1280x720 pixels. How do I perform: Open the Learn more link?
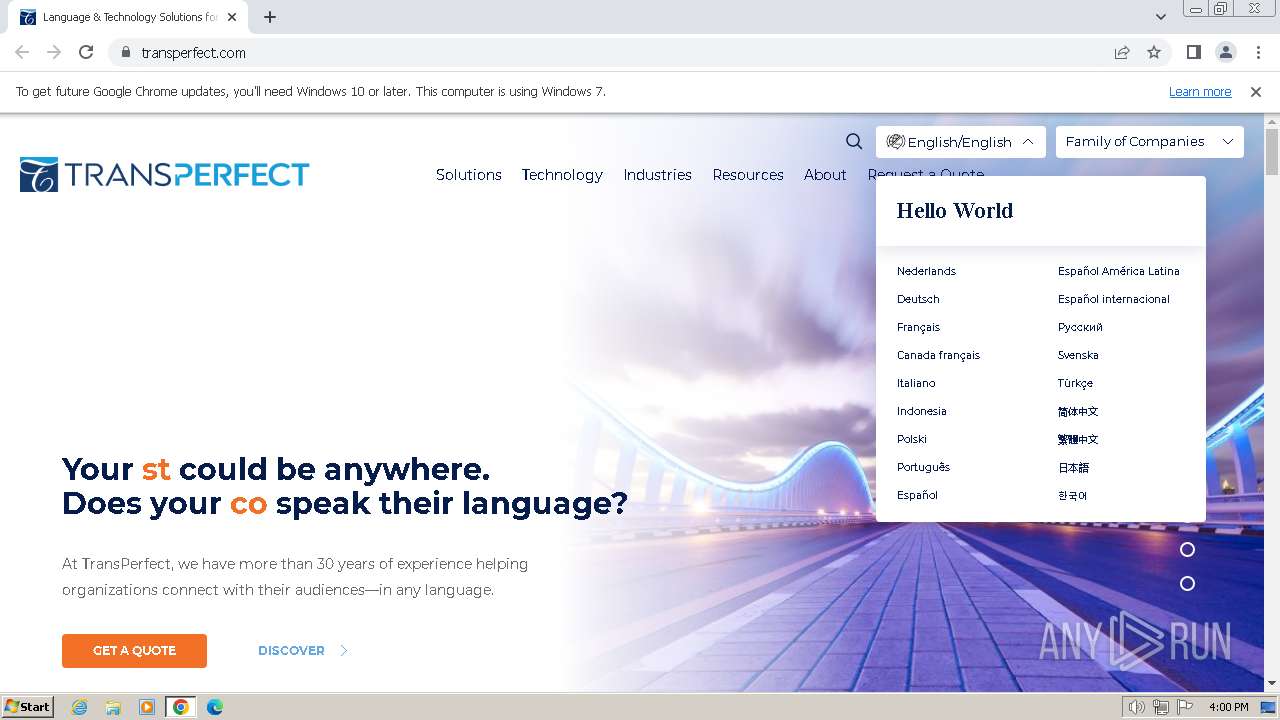(x=1200, y=92)
